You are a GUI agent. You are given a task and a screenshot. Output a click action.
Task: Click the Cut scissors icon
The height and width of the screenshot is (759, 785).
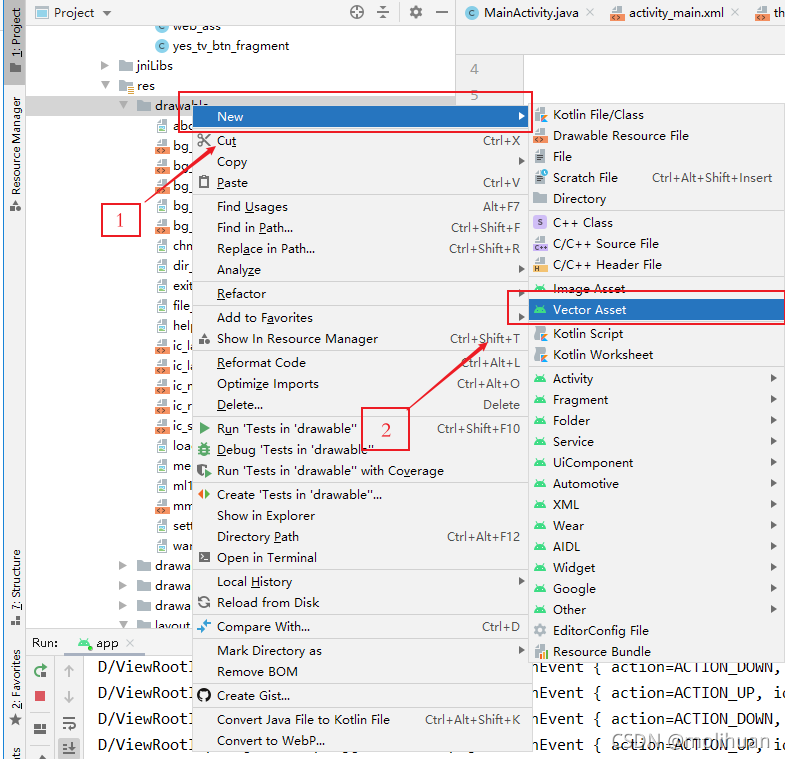pyautogui.click(x=204, y=140)
